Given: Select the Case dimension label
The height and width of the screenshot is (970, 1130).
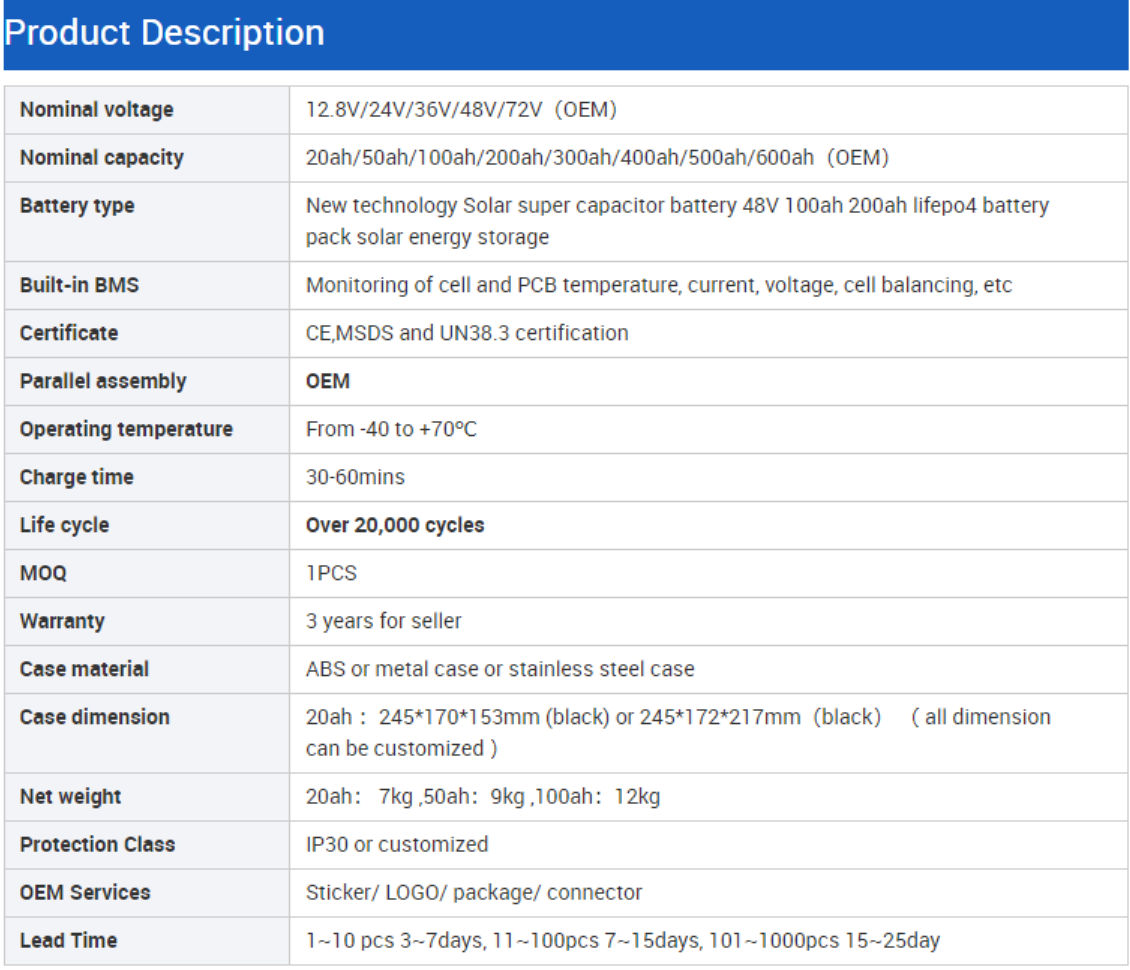Looking at the screenshot, I should [x=94, y=717].
